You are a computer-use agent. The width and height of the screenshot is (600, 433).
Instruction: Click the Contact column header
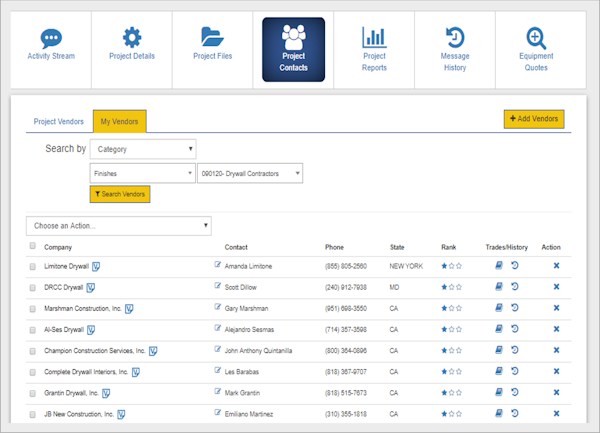point(236,247)
